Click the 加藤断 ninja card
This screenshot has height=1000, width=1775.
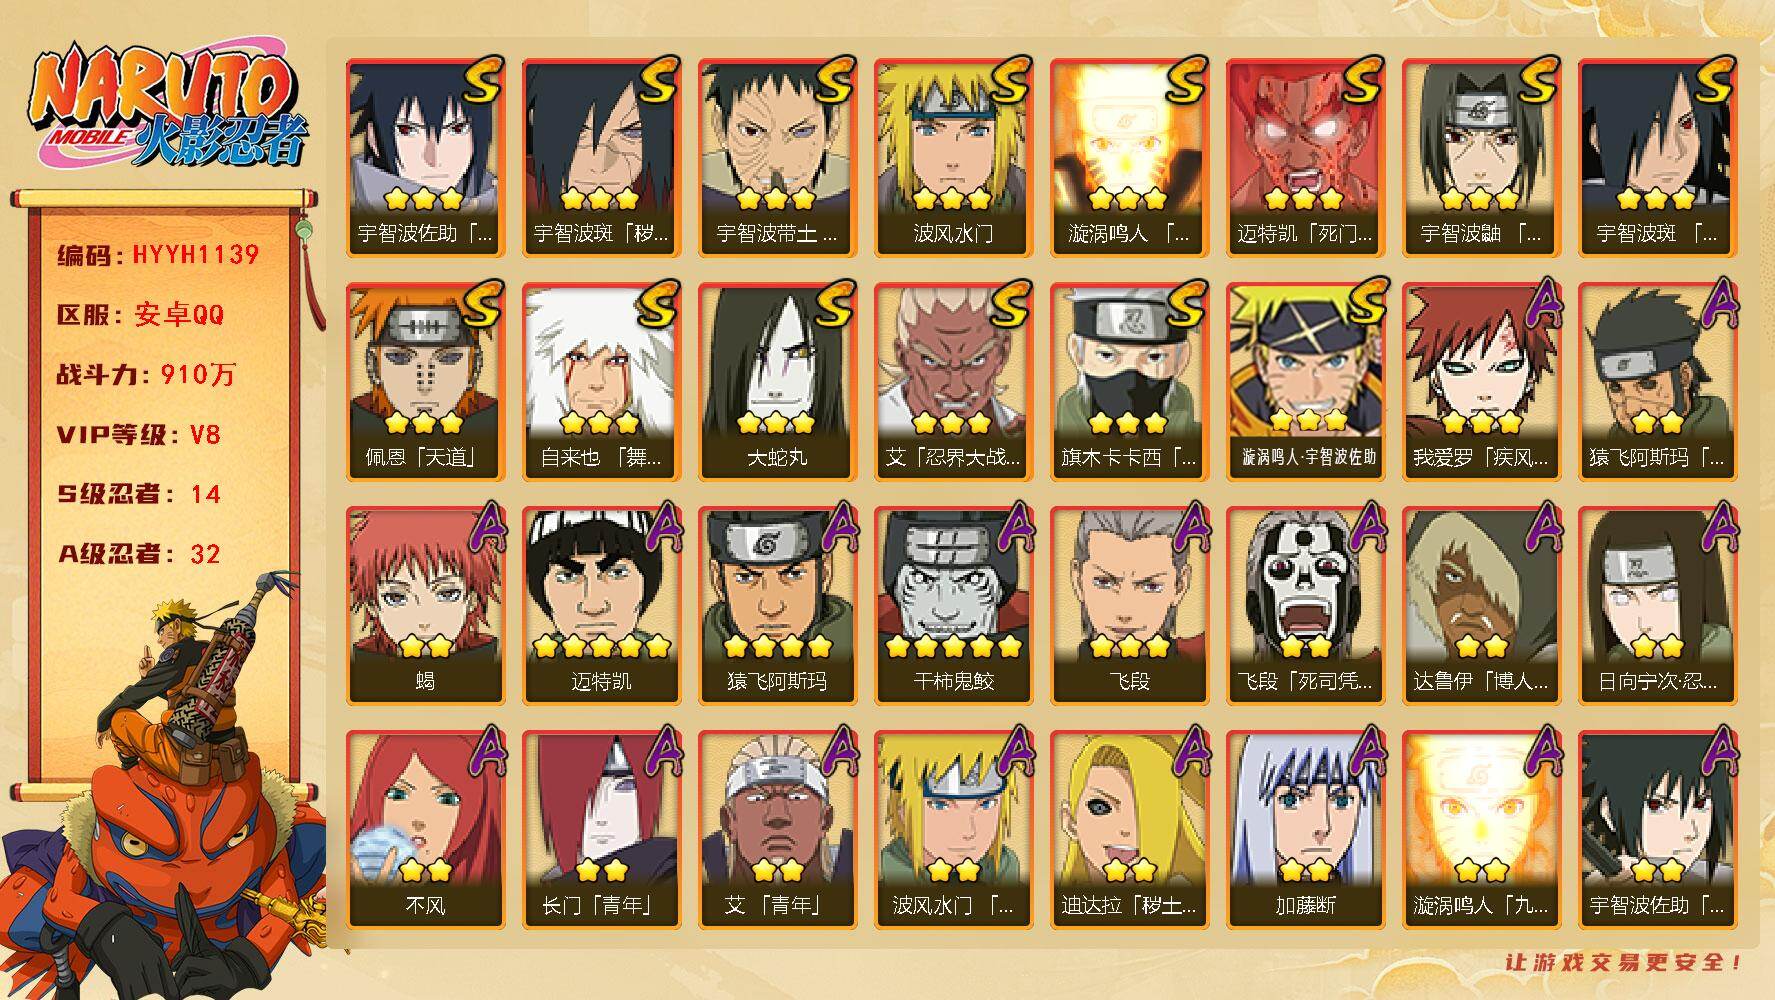(1305, 829)
